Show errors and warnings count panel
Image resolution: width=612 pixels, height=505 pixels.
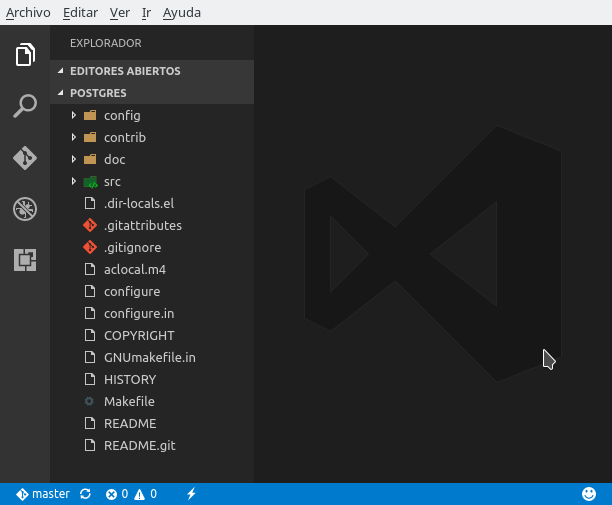click(x=131, y=494)
